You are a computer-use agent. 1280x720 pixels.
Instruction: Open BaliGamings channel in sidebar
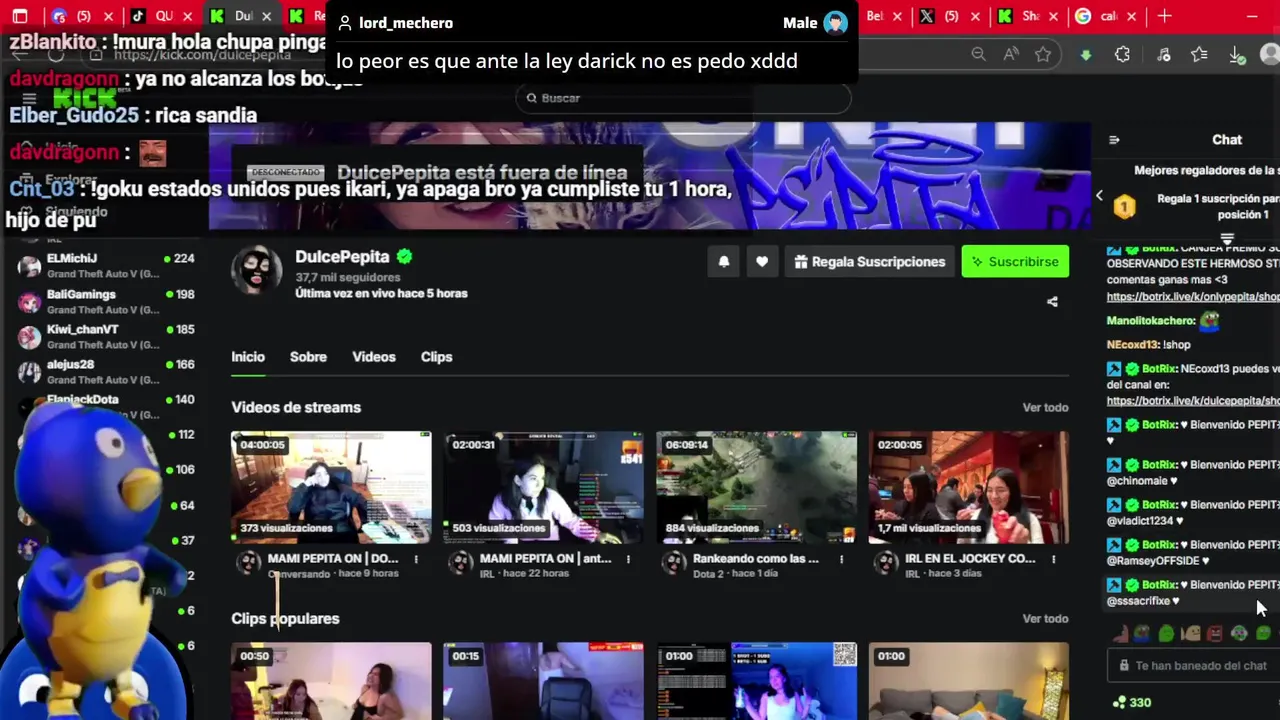(106, 302)
